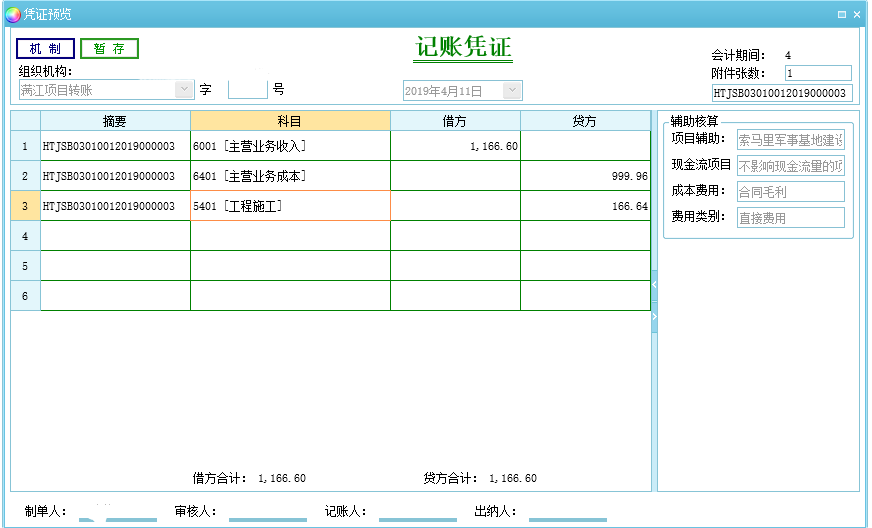Screen dimensions: 872x528
Task: Click the 999.96 credit amount cell
Action: coord(585,176)
